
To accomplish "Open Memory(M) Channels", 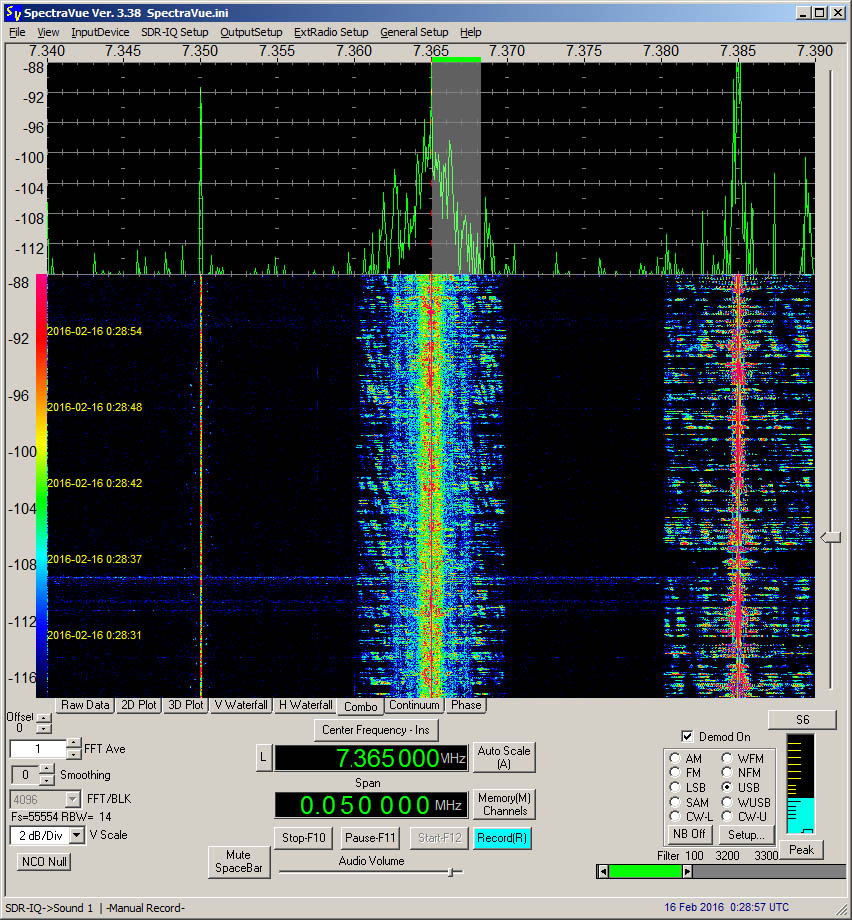I will 504,804.
